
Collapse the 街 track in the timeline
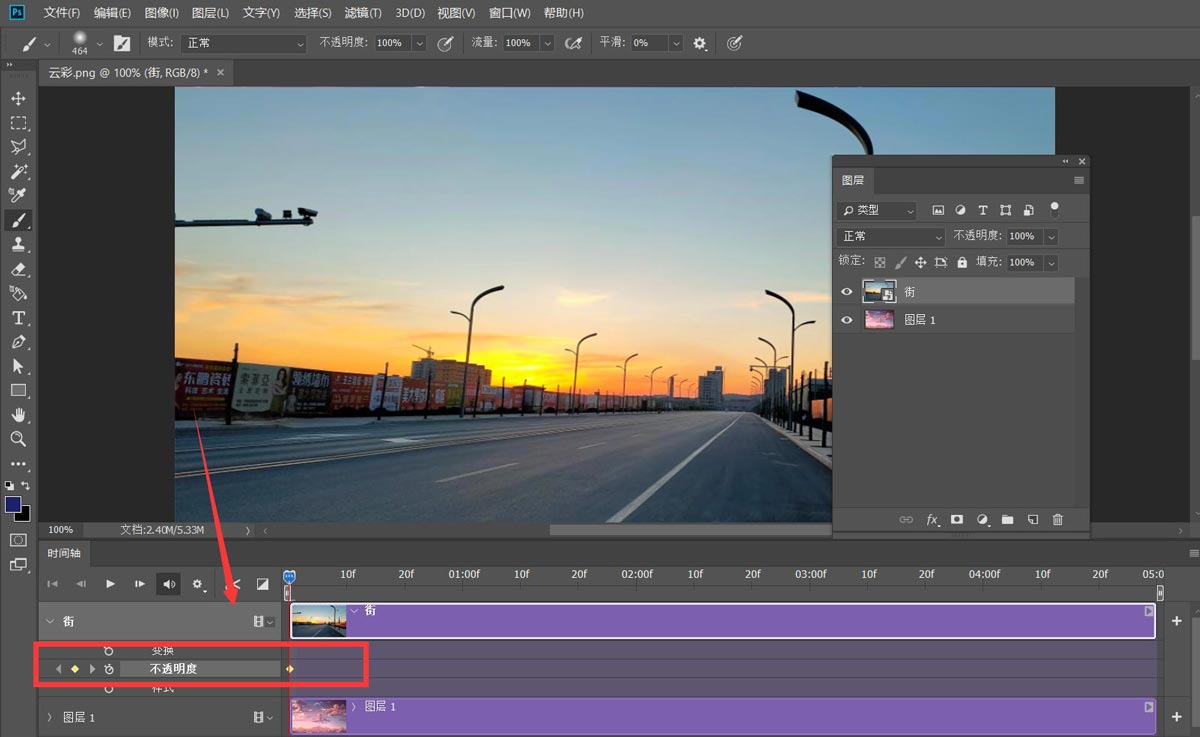coord(50,621)
